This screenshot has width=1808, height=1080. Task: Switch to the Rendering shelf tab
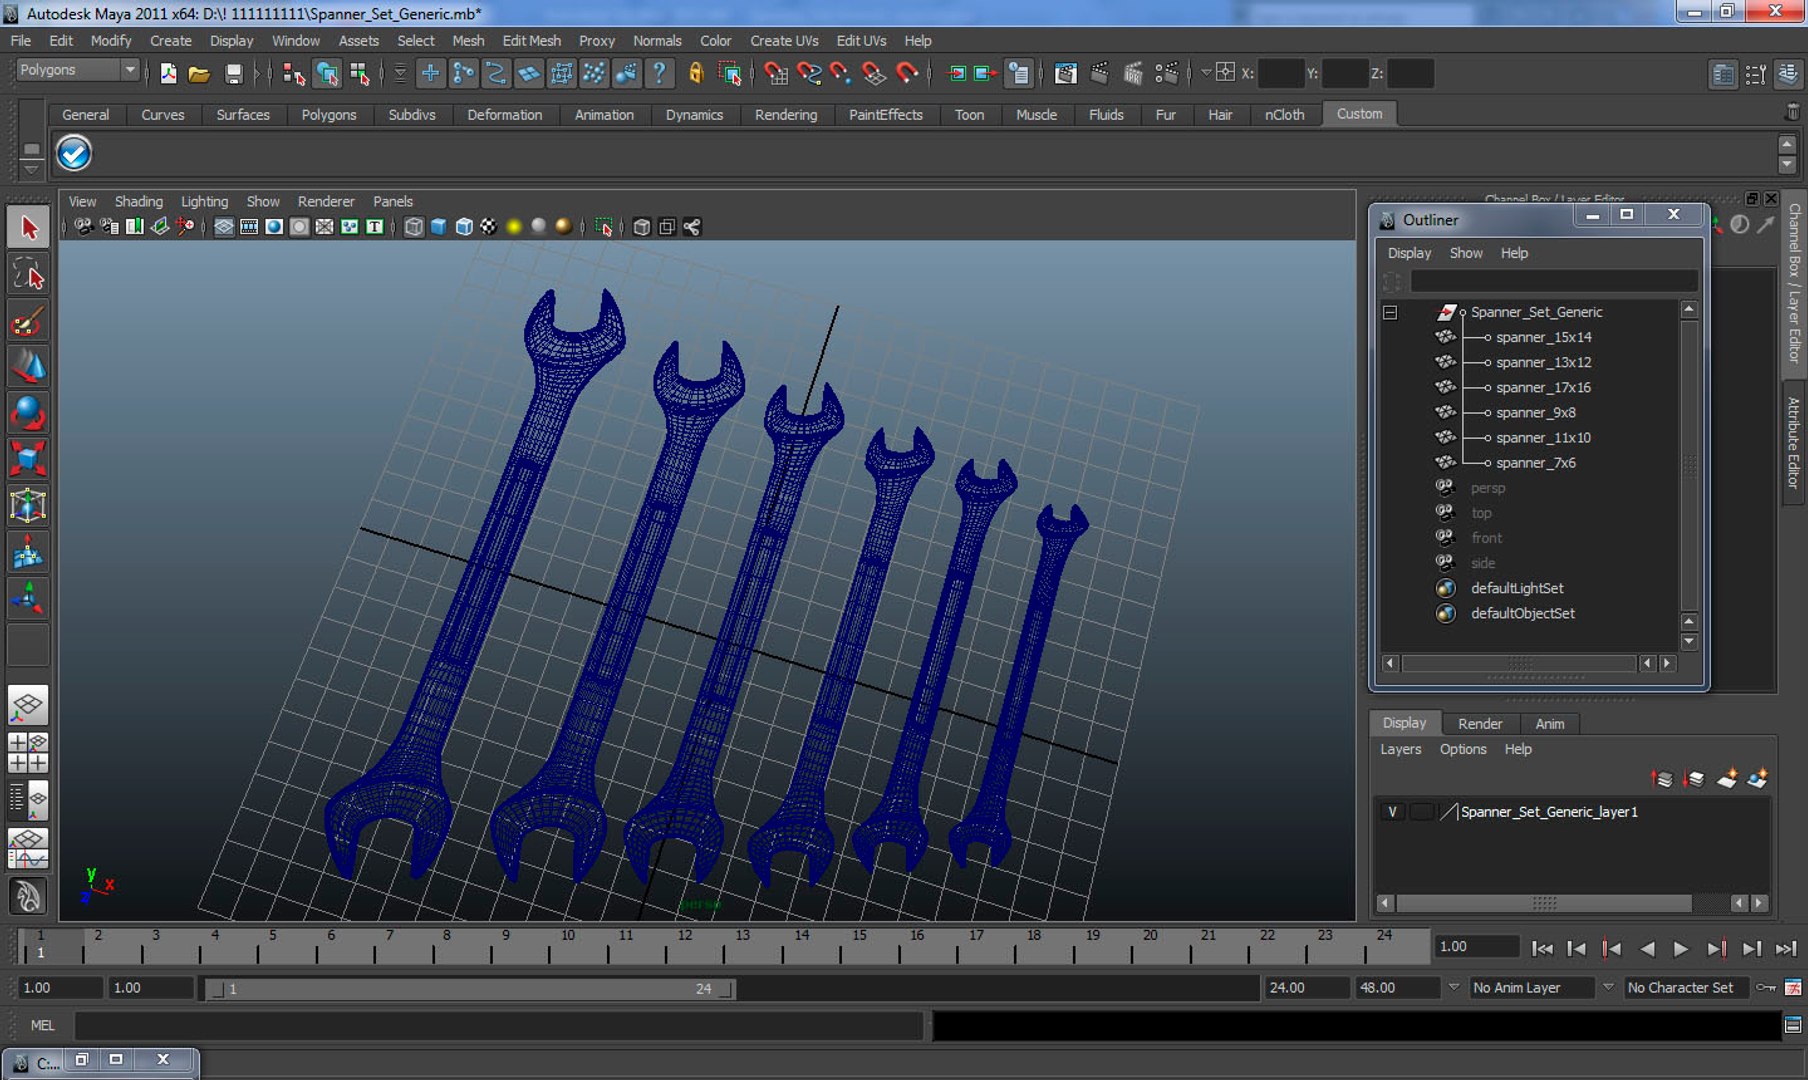[785, 115]
